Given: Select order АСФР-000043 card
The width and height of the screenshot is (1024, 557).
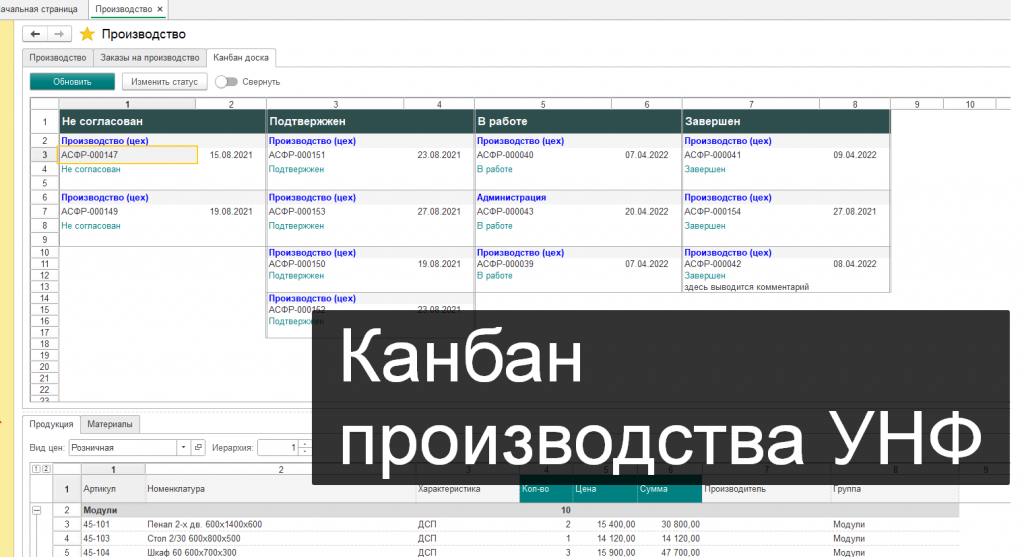Looking at the screenshot, I should pyautogui.click(x=505, y=212).
